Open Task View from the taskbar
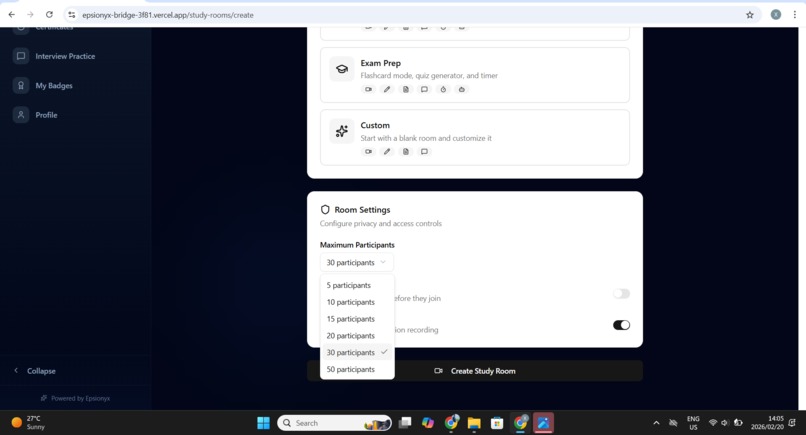The image size is (806, 435). pos(405,423)
